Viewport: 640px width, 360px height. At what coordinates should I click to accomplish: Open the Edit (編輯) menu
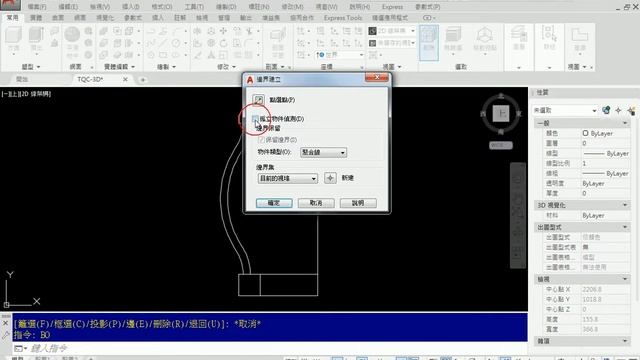point(68,7)
